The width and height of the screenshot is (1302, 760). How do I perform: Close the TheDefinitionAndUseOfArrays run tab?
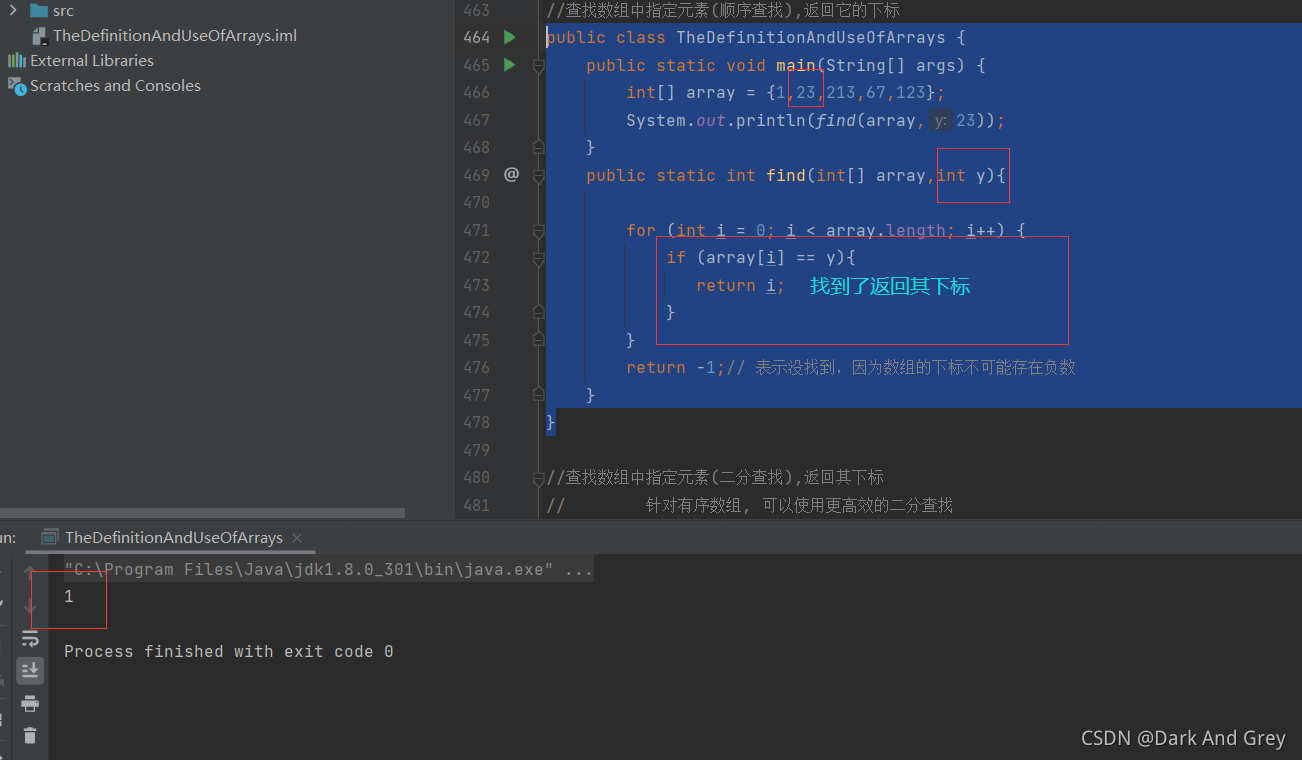pos(297,537)
